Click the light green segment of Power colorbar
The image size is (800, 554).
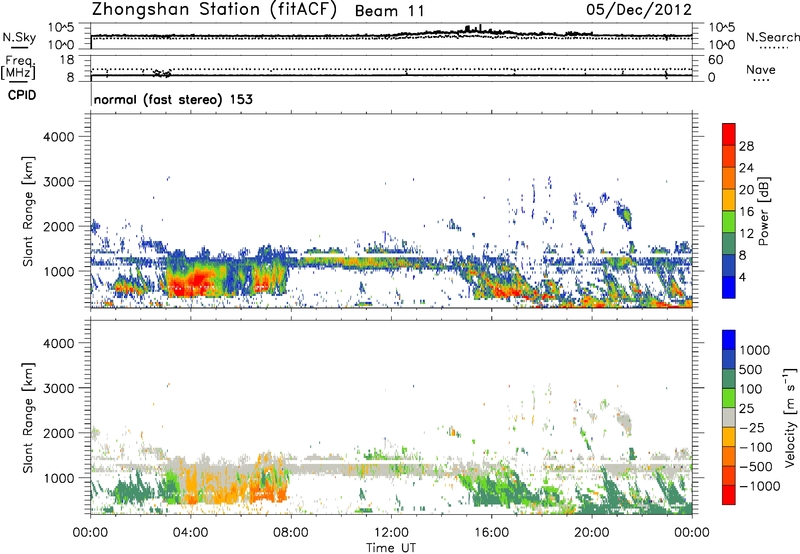[x=729, y=222]
